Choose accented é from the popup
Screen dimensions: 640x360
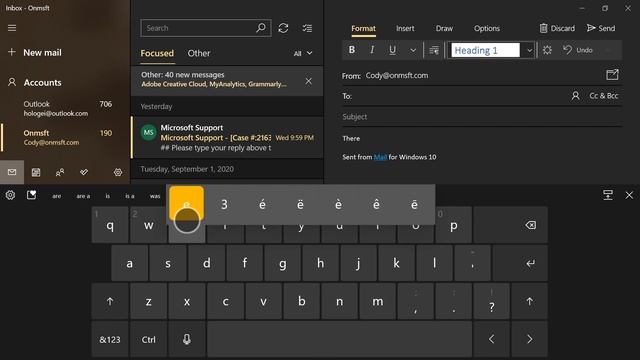click(x=262, y=204)
